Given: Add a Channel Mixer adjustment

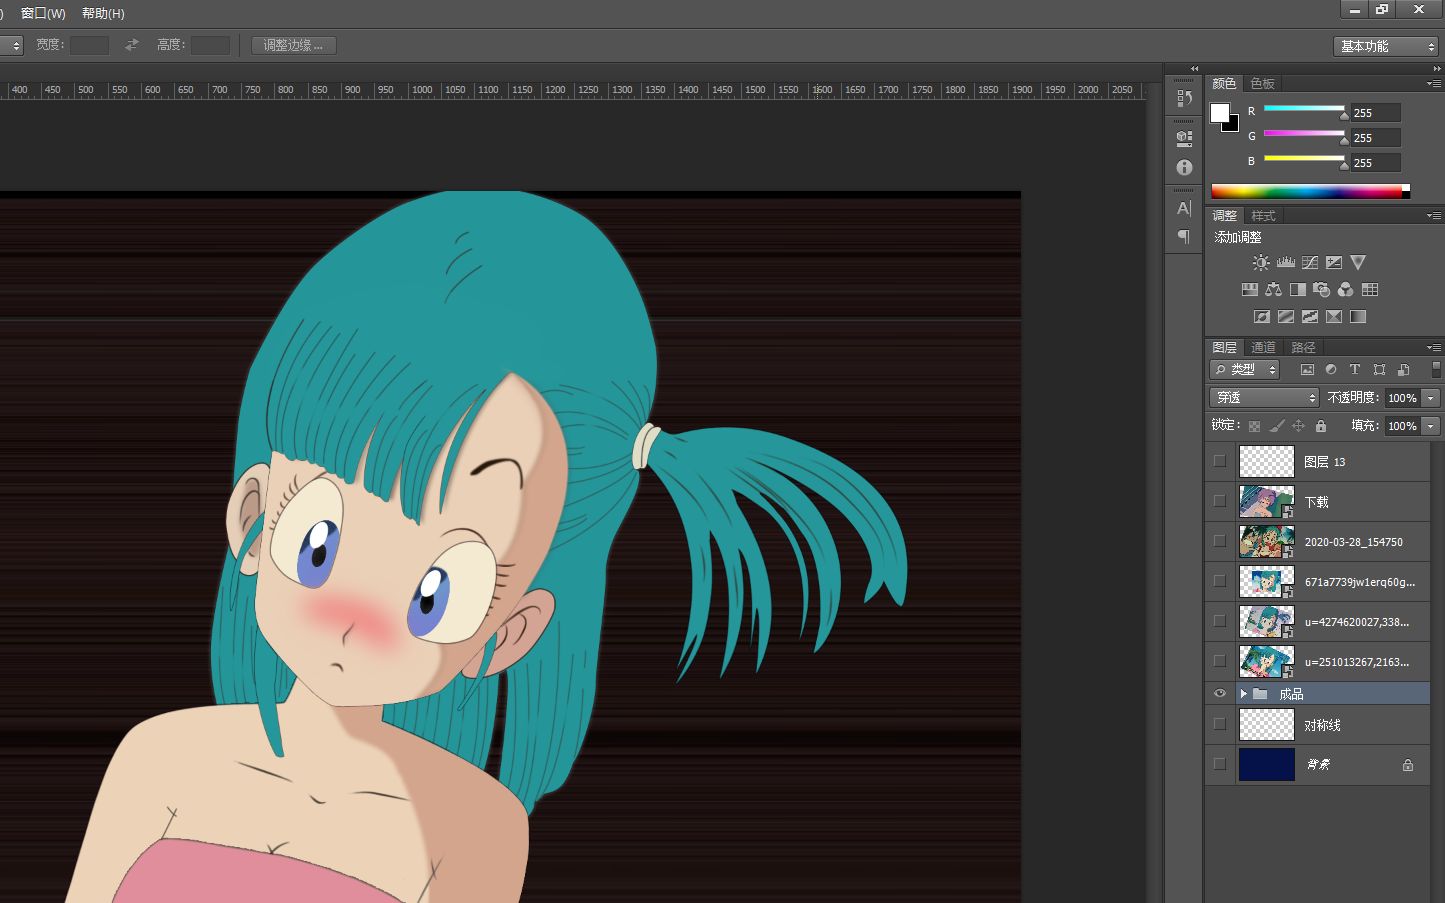Looking at the screenshot, I should 1346,290.
